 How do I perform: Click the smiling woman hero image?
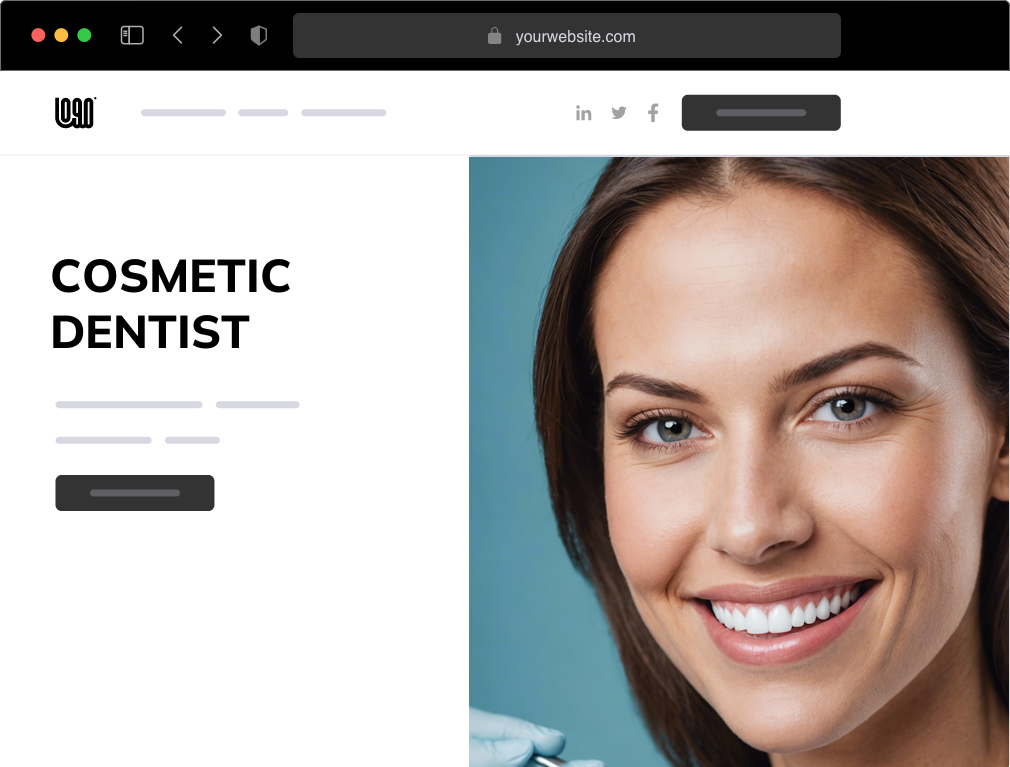click(739, 462)
